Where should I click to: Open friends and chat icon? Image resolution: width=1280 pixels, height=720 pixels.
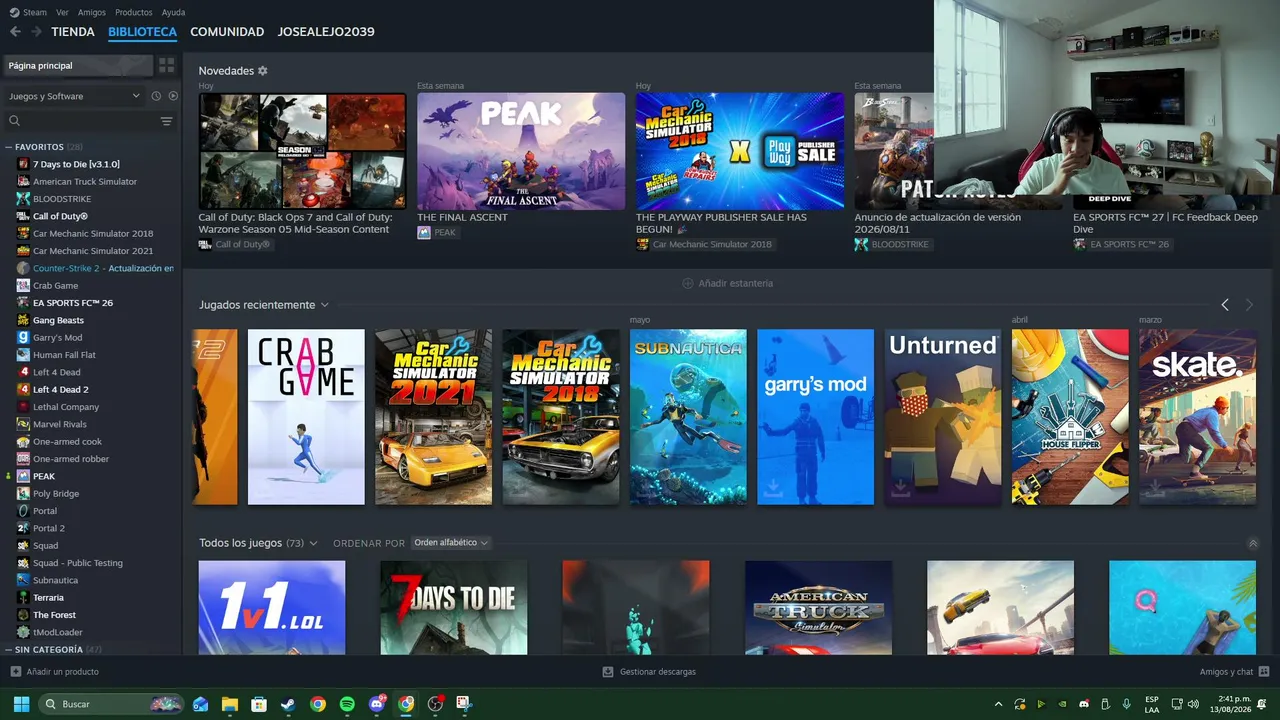click(1264, 672)
